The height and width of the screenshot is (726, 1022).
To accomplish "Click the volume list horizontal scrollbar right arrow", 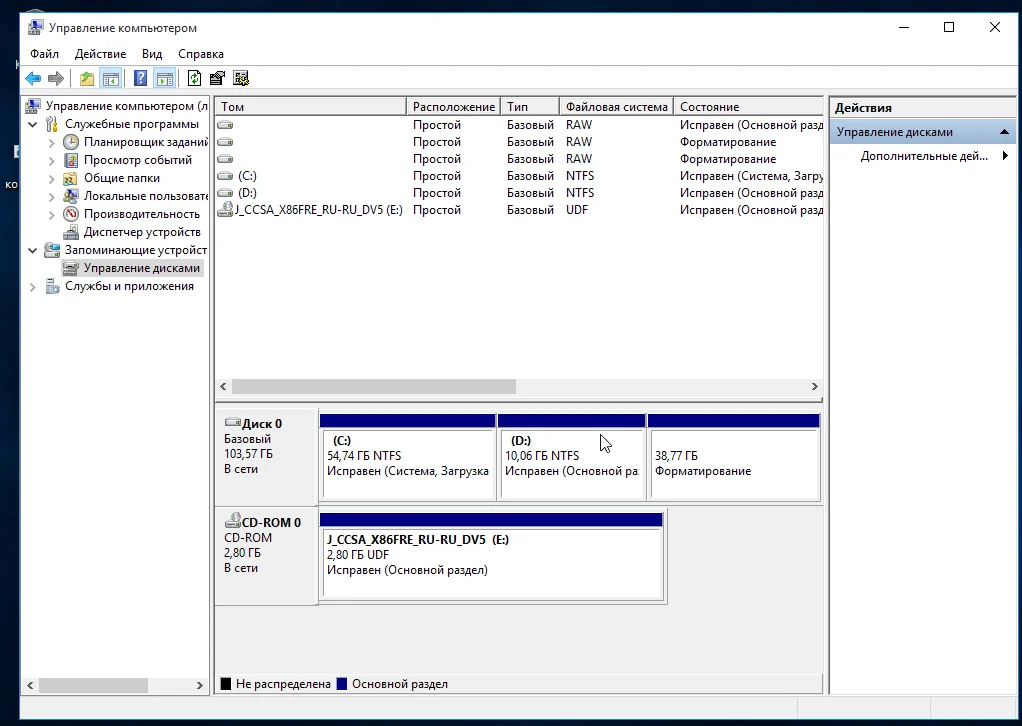I will [814, 387].
